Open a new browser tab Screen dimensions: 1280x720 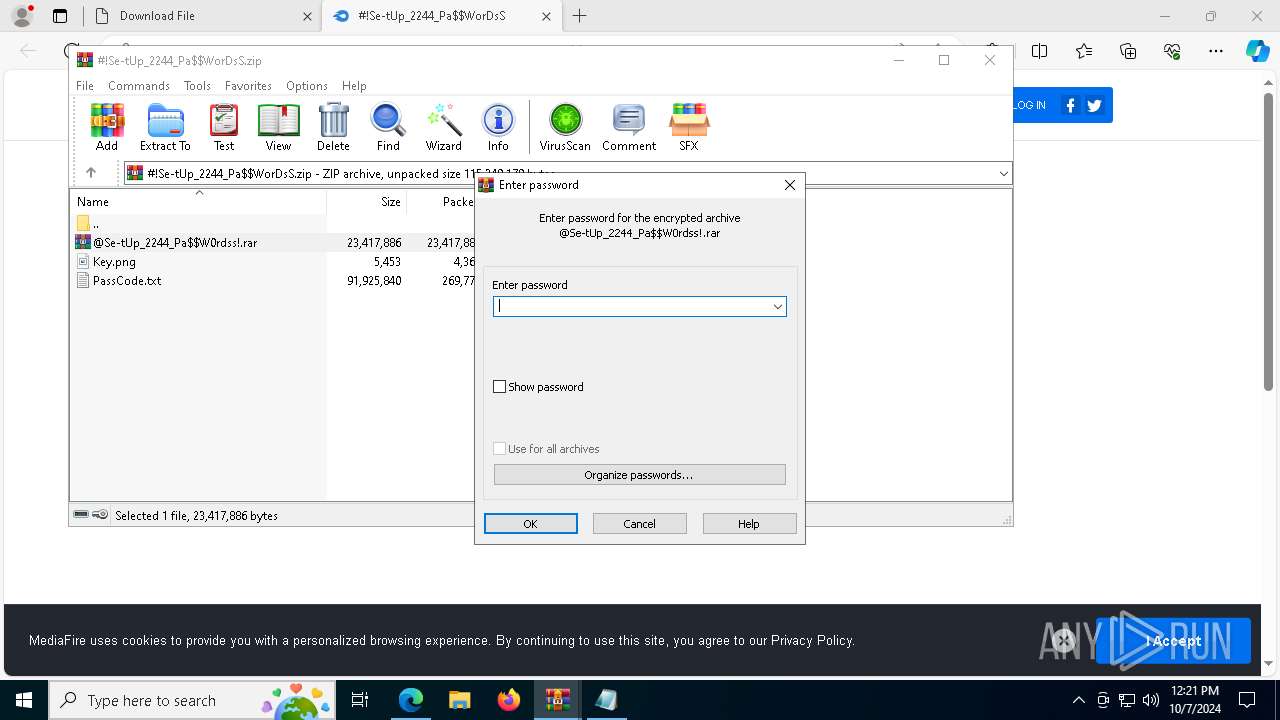pyautogui.click(x=579, y=16)
